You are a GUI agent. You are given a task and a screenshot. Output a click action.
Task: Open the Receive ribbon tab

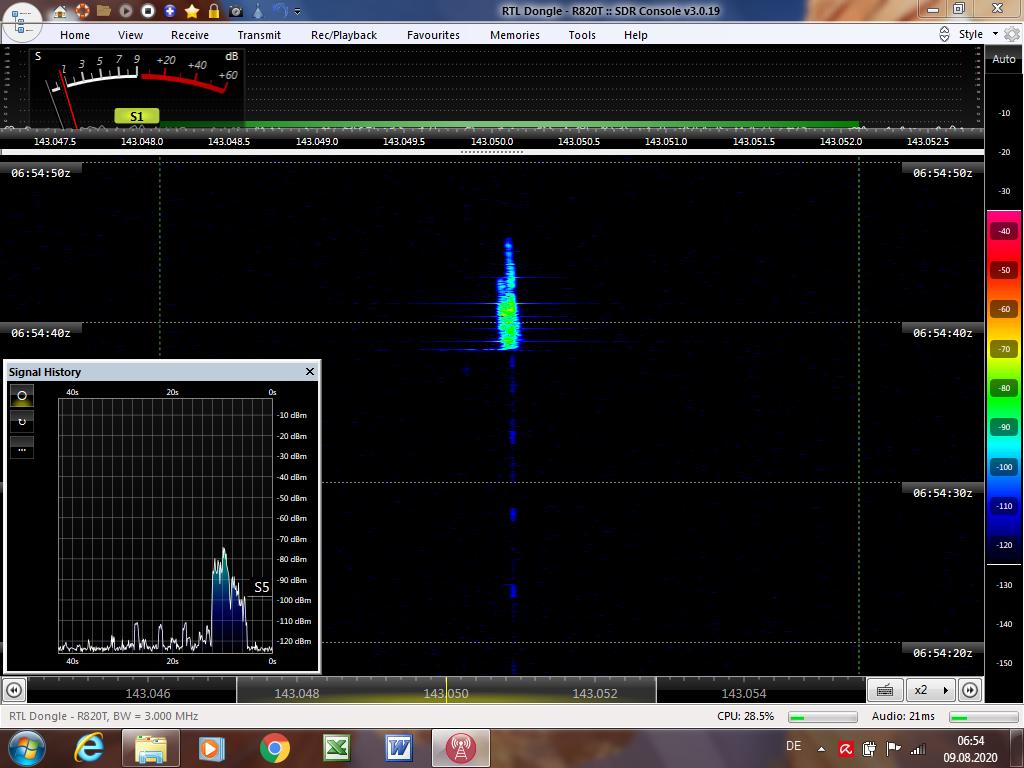click(x=190, y=35)
